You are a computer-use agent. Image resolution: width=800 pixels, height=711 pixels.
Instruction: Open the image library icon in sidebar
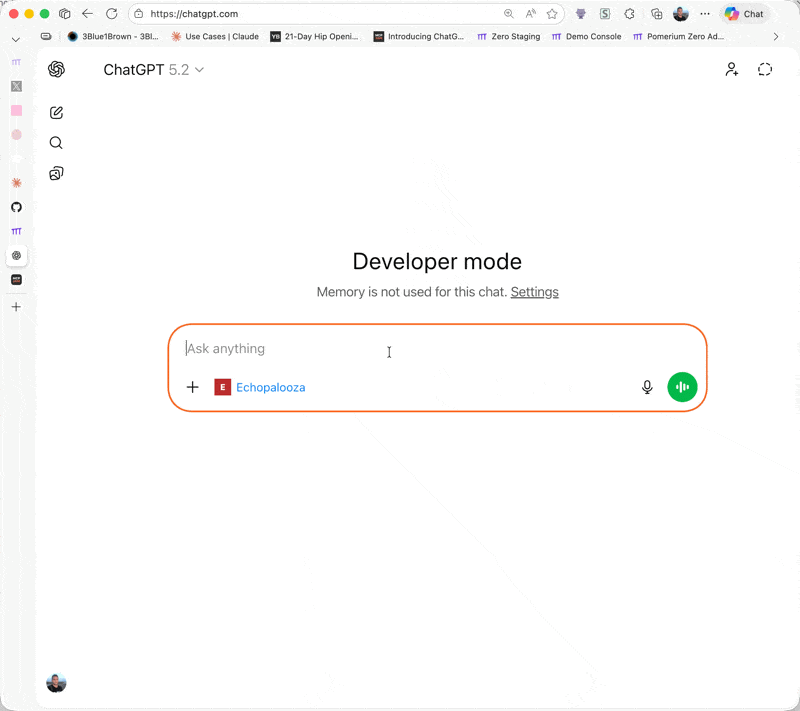click(56, 172)
